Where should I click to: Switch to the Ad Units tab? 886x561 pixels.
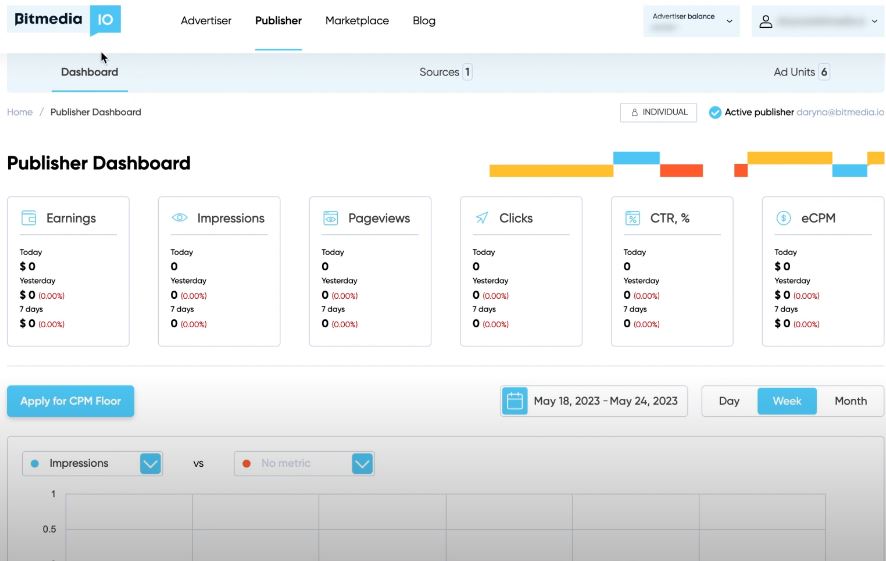click(800, 72)
